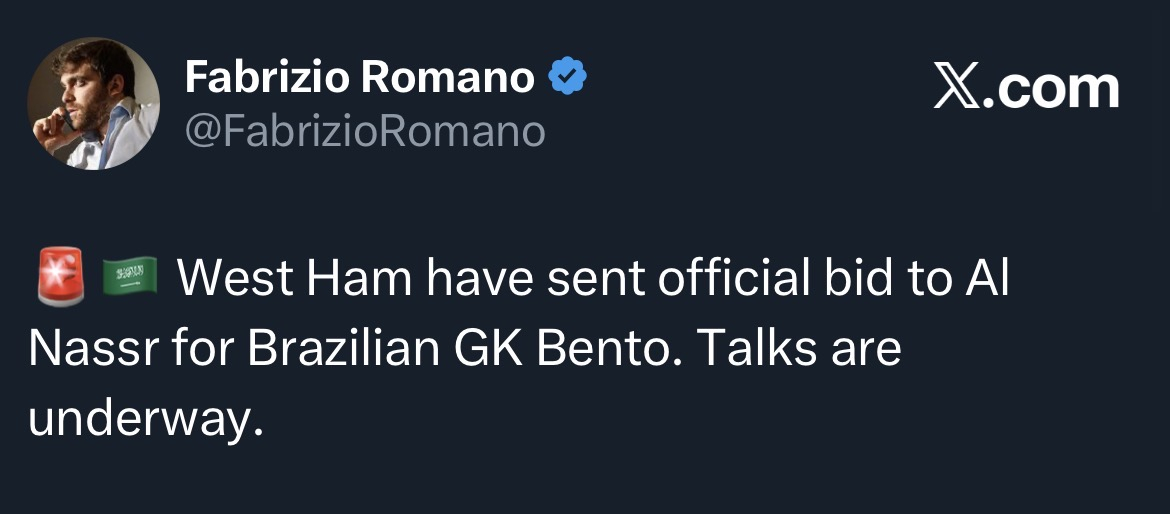The height and width of the screenshot is (514, 1170).
Task: Click Fabrizio Romano's profile avatar photo
Action: tap(93, 104)
